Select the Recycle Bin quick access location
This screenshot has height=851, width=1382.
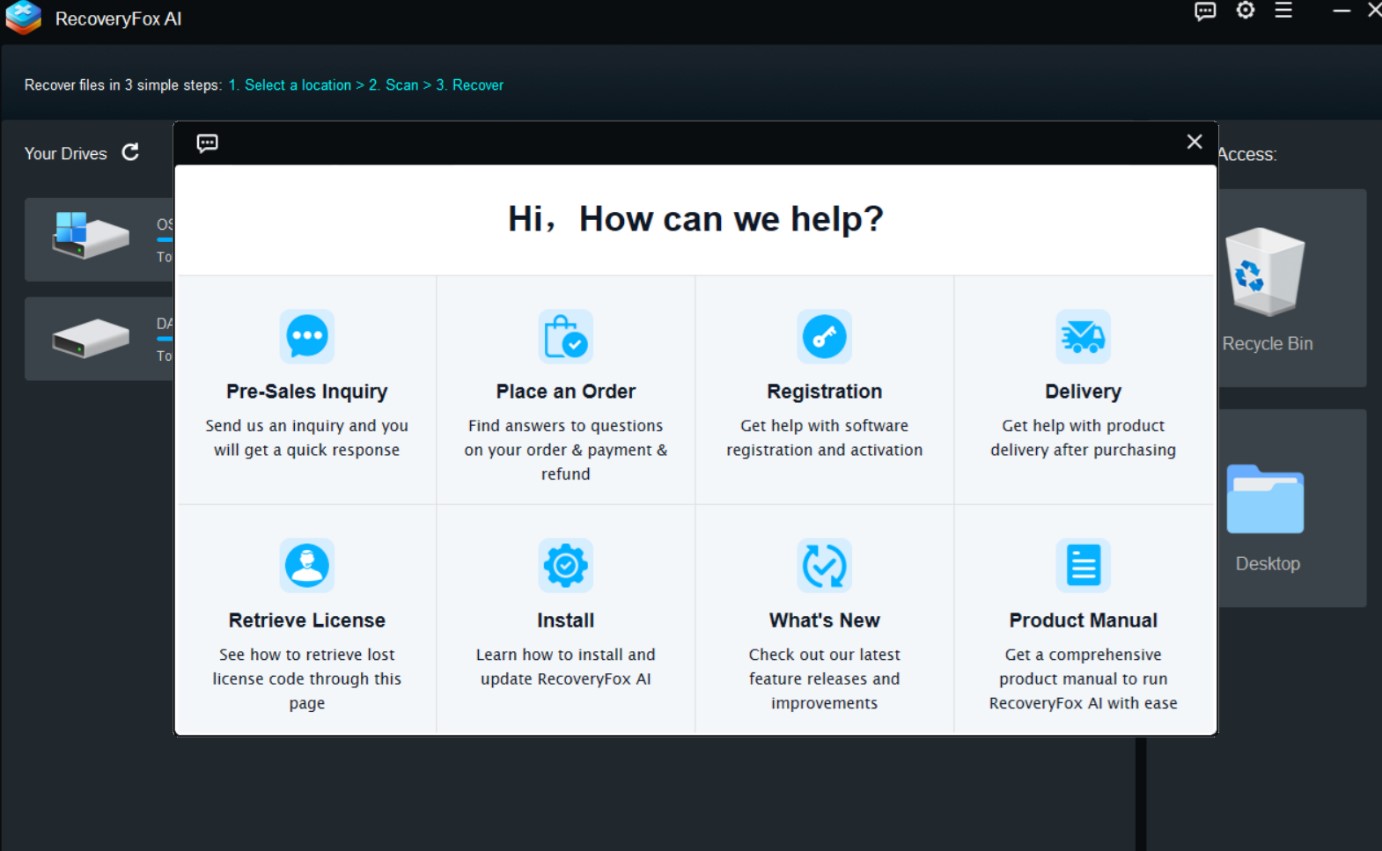coord(1266,288)
